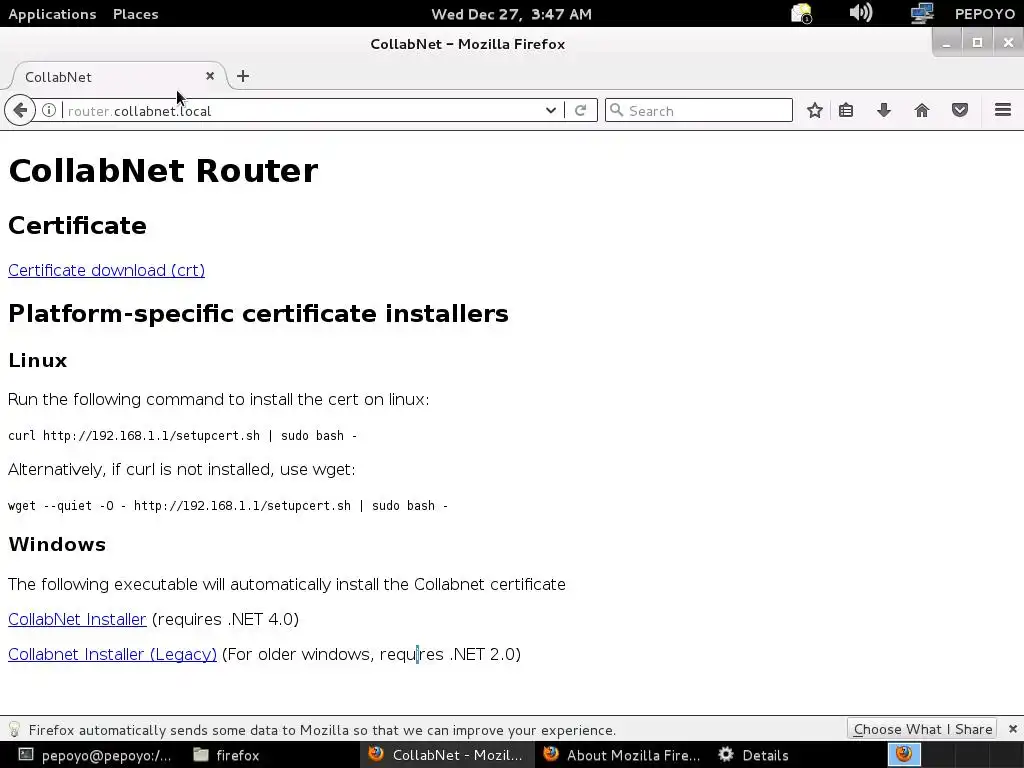The width and height of the screenshot is (1024, 768).
Task: Bookmark this page with the star icon
Action: point(814,110)
